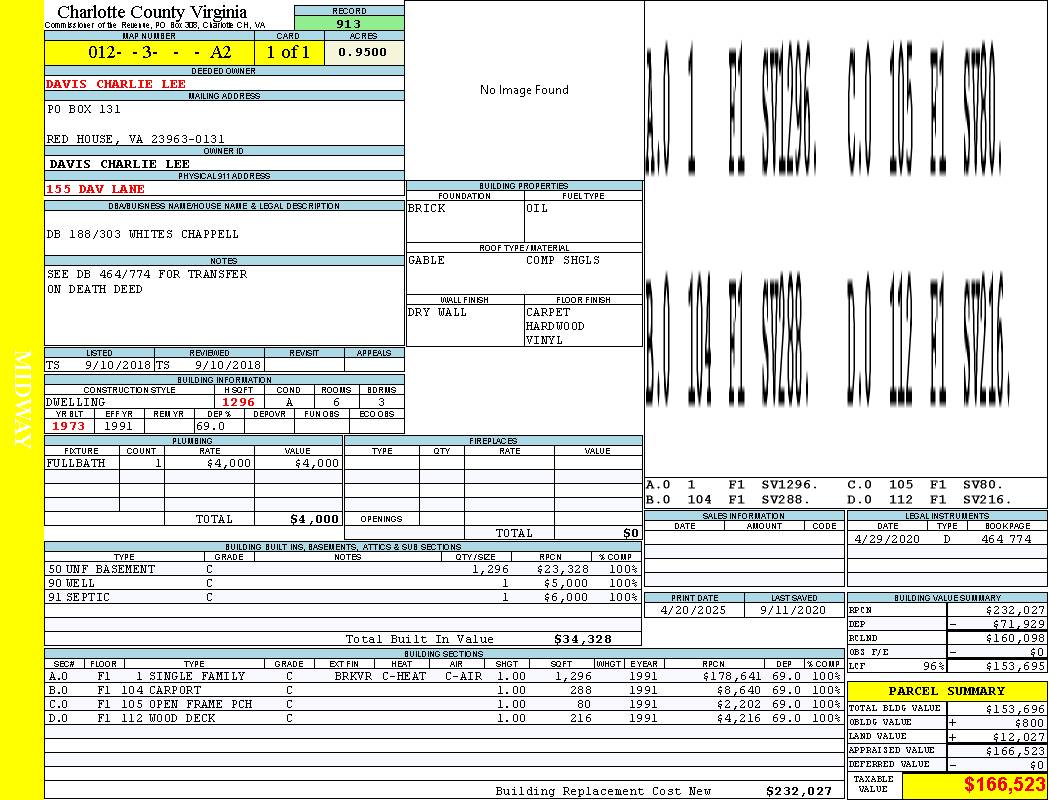Click fireplaces total $0
This screenshot has height=800, width=1050.
pos(631,534)
